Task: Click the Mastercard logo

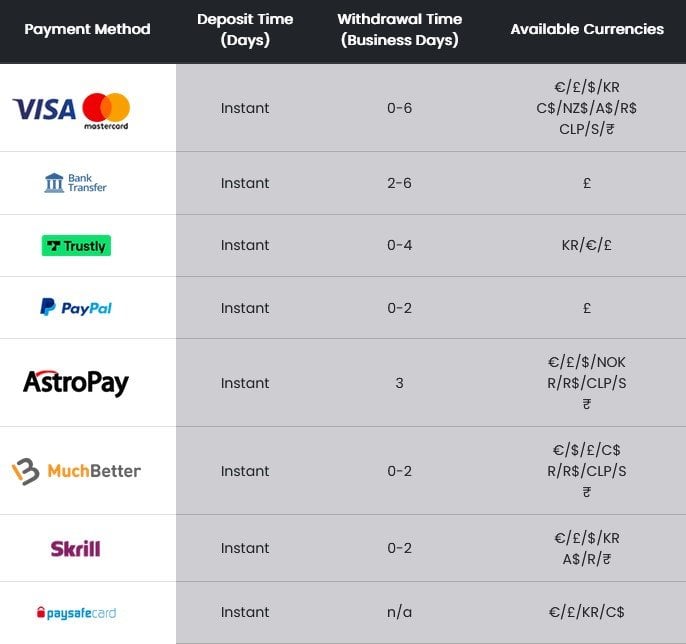Action: point(106,111)
